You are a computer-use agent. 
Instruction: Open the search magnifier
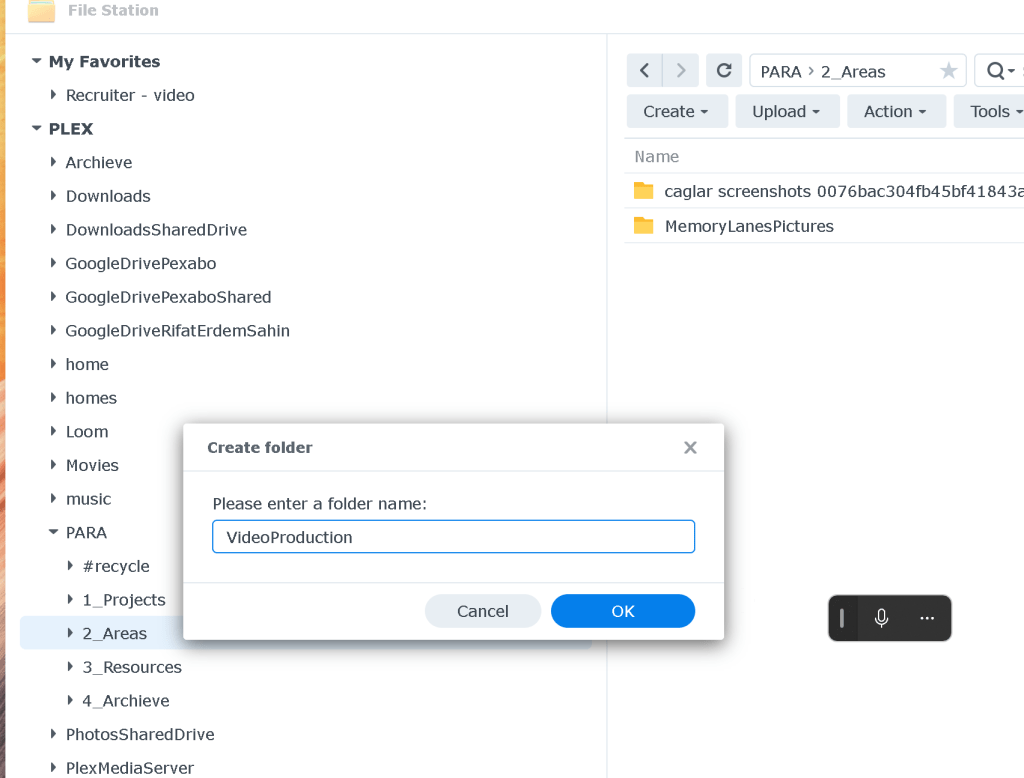(x=995, y=71)
